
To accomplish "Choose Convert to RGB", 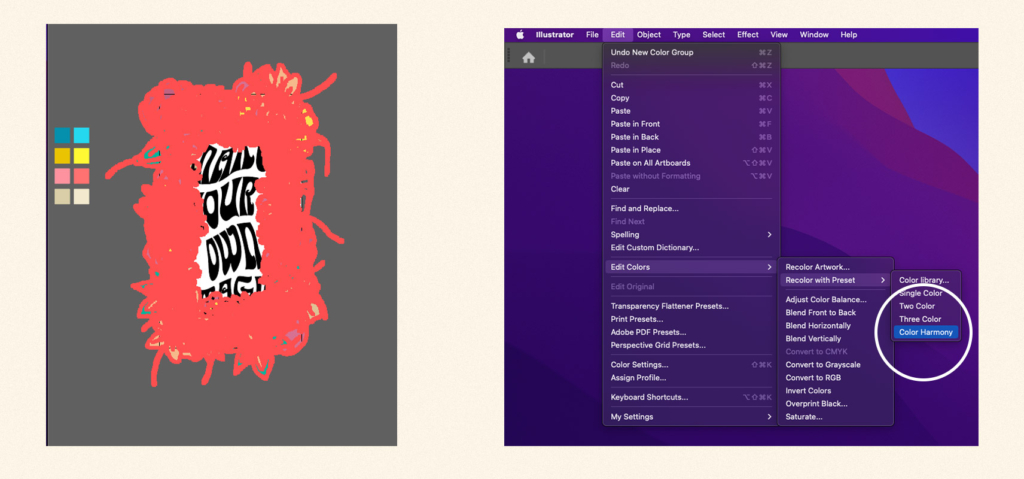I will [x=836, y=378].
